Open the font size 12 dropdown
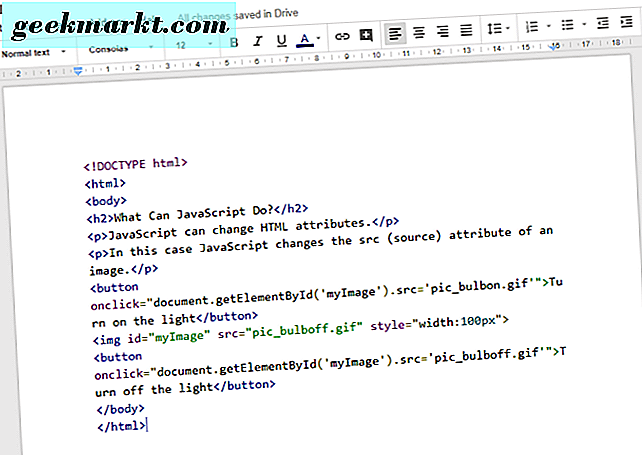Viewport: 642px width, 455px height. (x=190, y=45)
